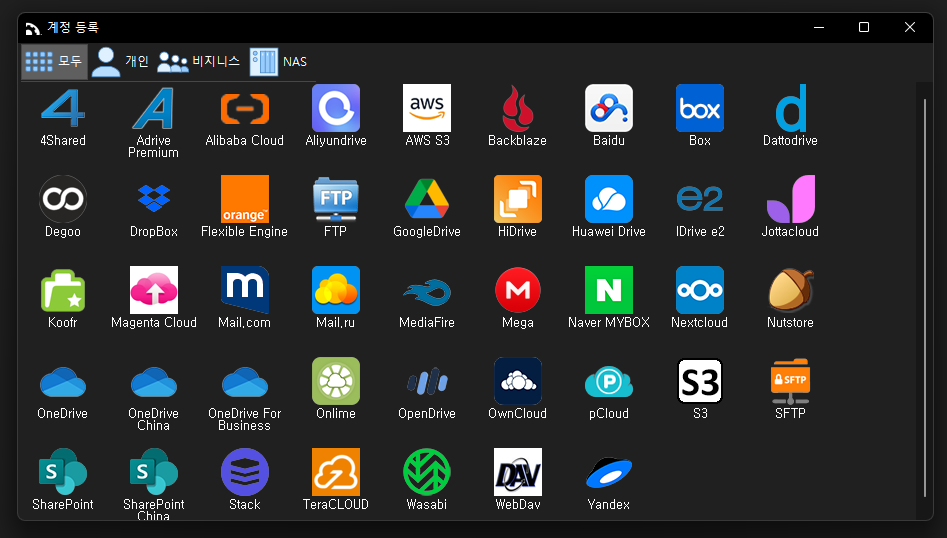Click the FTP folder icon

tap(336, 199)
